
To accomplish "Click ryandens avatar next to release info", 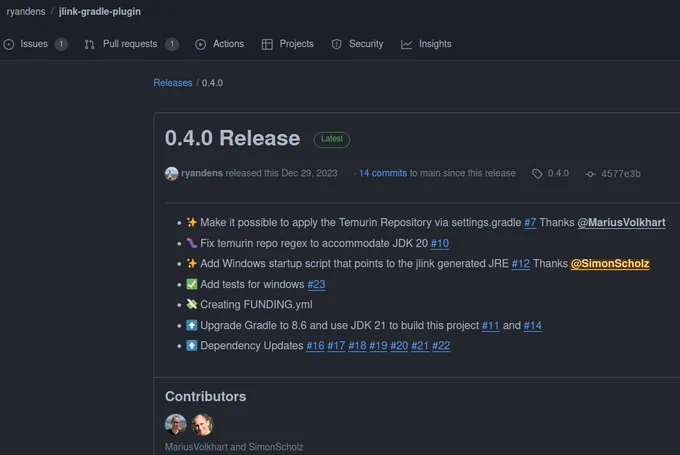I will [171, 173].
